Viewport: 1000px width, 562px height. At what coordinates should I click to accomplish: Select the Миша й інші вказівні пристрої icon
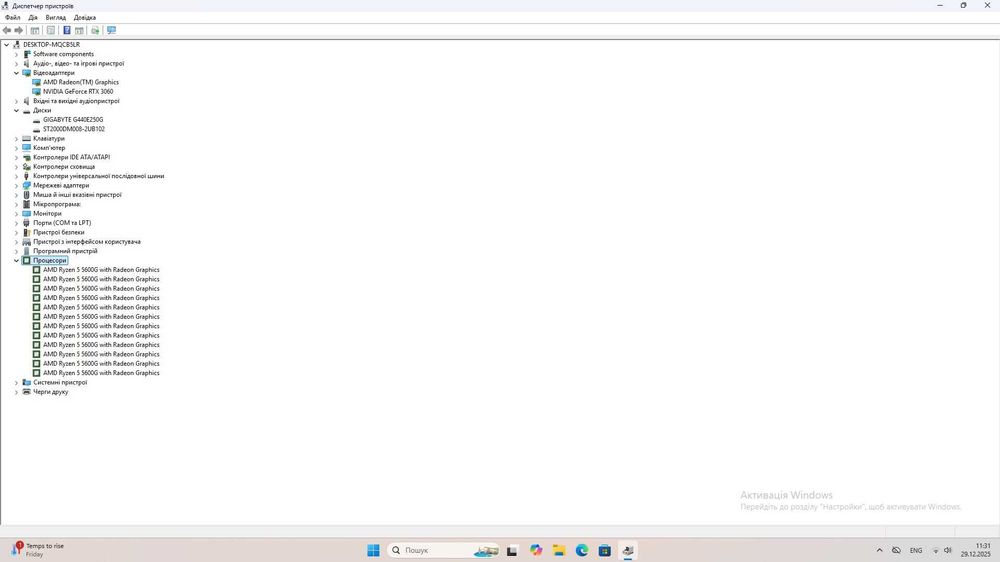[x=26, y=195]
